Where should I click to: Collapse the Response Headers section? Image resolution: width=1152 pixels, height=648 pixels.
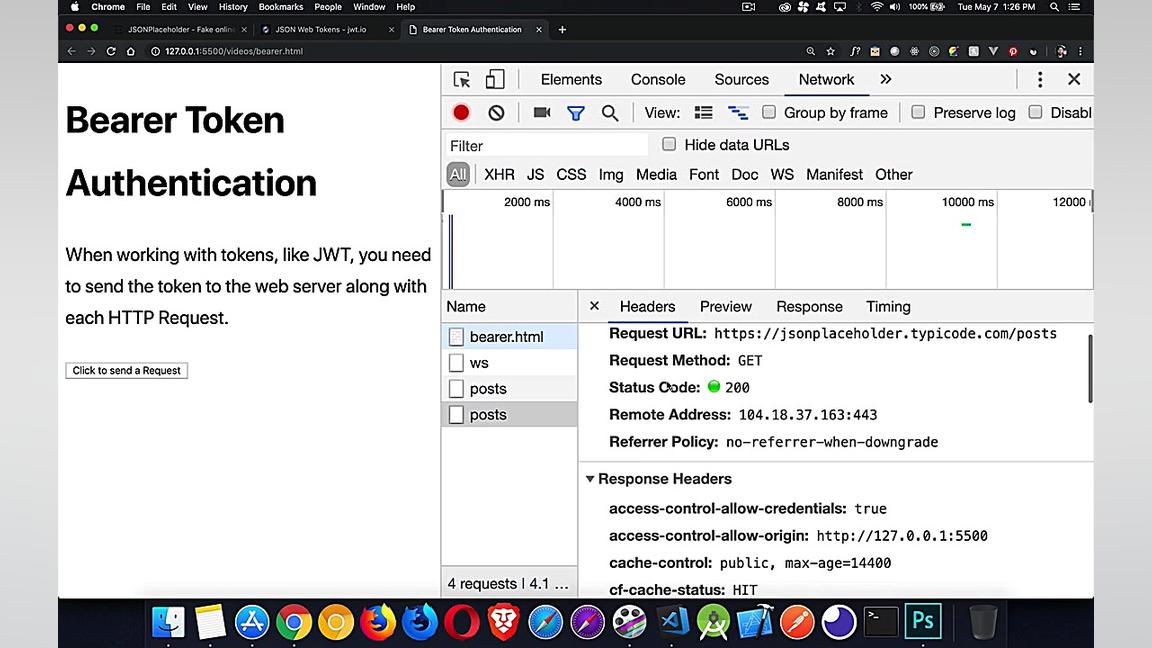click(x=590, y=479)
